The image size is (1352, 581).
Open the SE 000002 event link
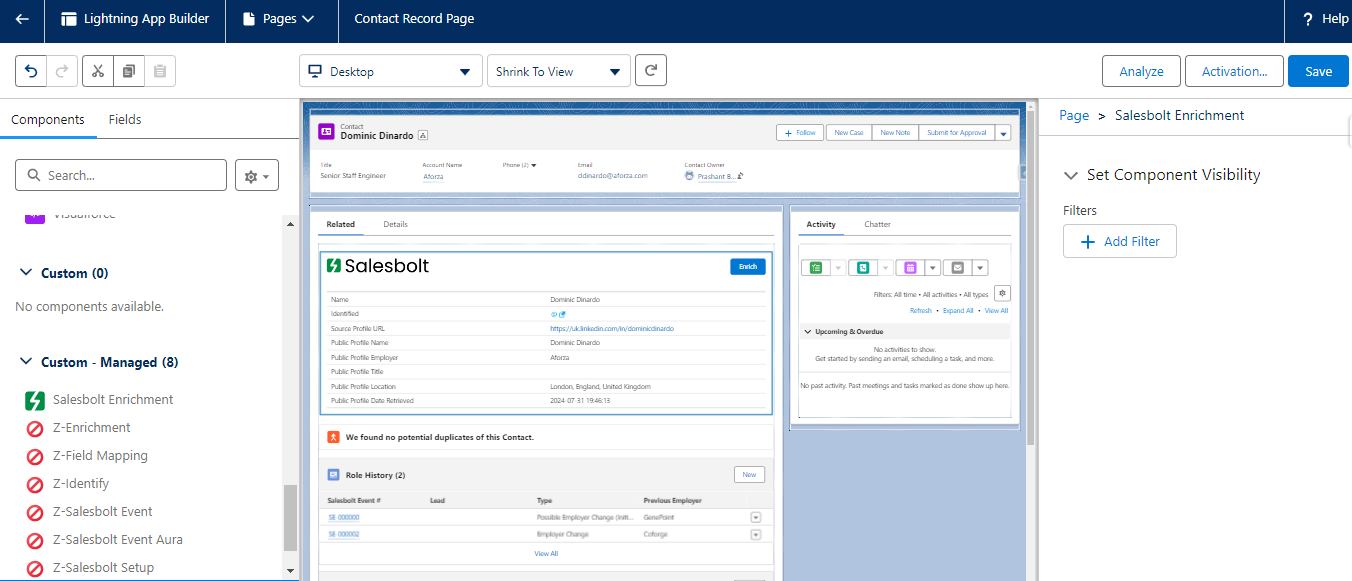[x=343, y=534]
